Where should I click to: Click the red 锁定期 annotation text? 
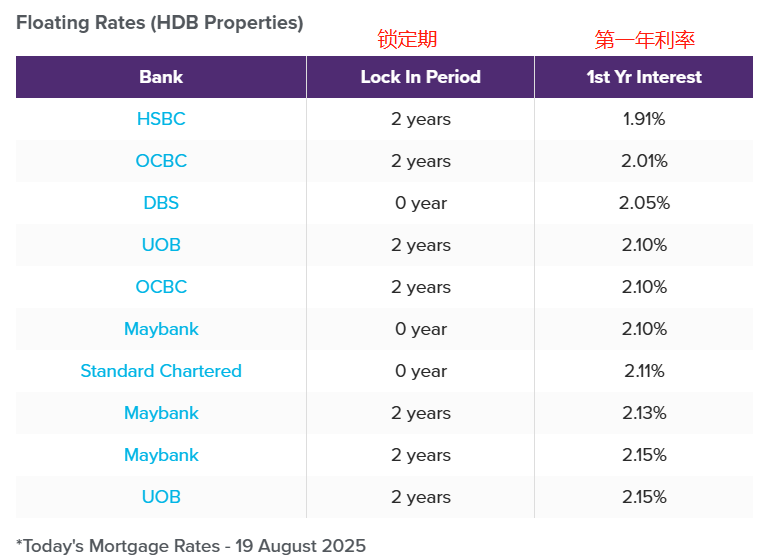(407, 39)
